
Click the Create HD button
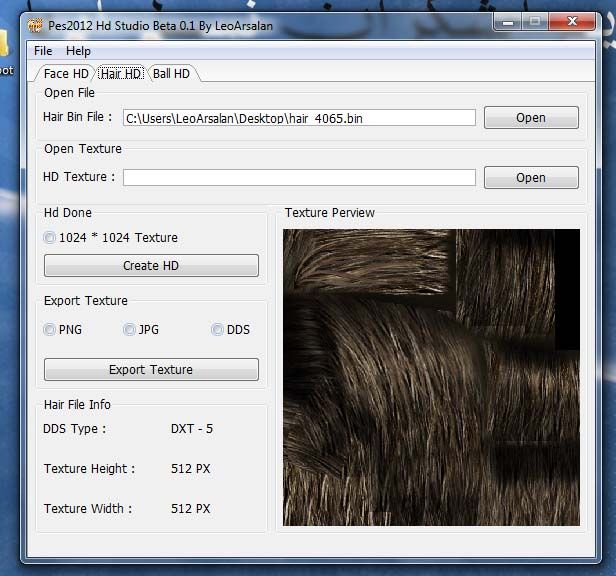pyautogui.click(x=151, y=266)
